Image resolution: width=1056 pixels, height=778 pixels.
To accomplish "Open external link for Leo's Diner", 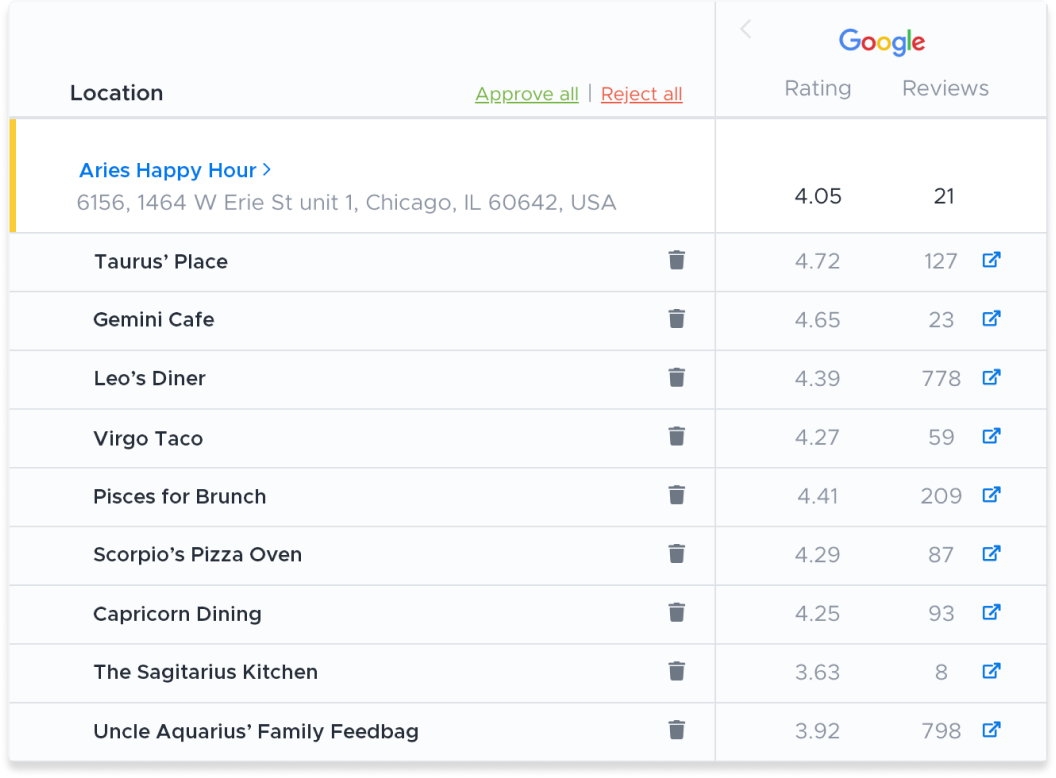I will click(991, 377).
